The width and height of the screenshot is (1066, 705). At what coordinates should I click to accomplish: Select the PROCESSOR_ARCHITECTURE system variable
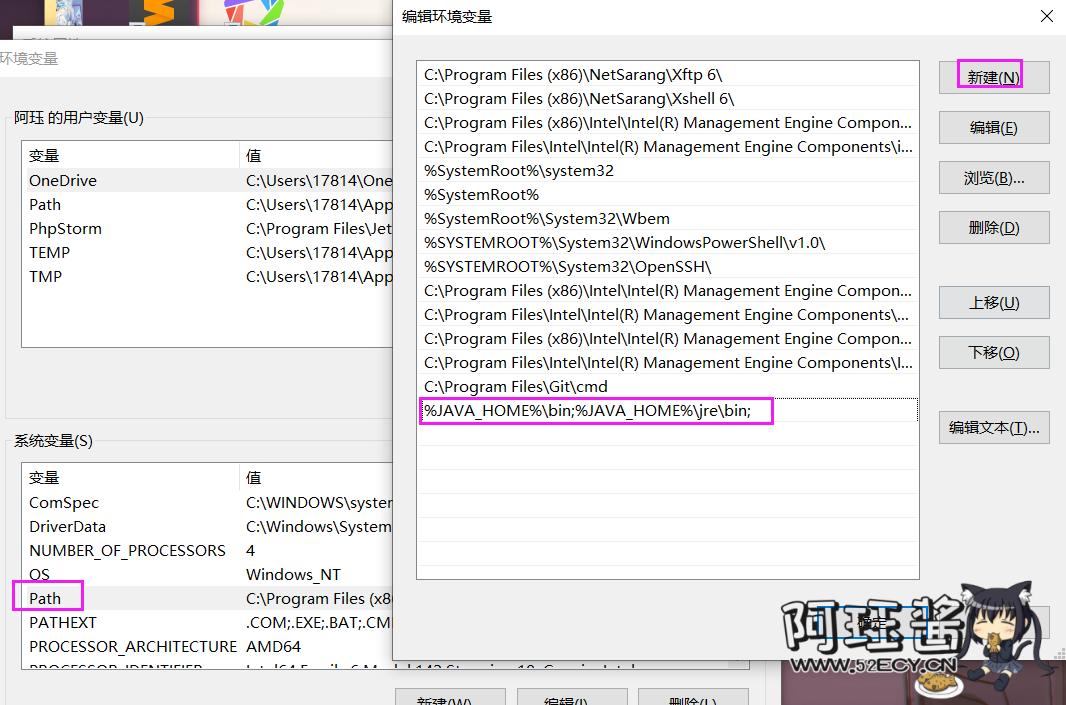[x=207, y=647]
